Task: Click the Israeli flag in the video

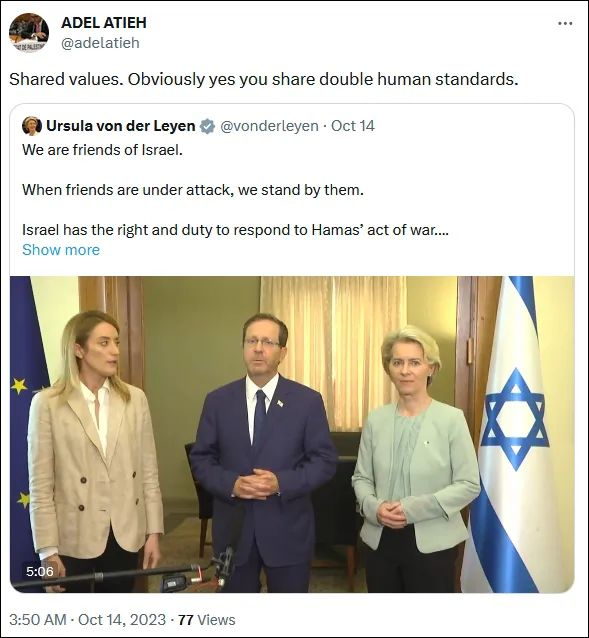Action: click(x=514, y=434)
